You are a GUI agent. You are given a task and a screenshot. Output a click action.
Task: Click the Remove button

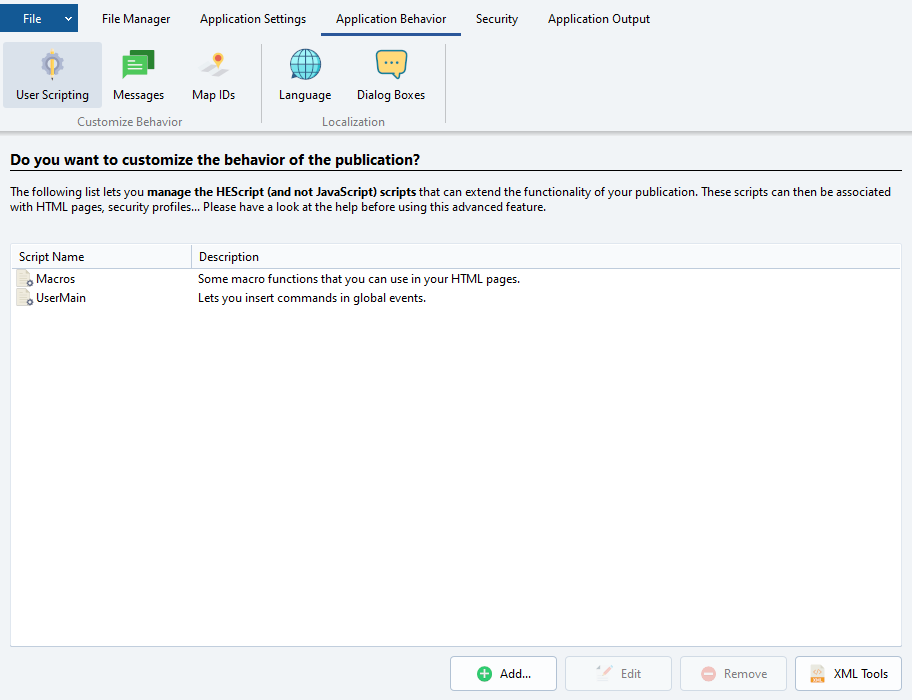tap(733, 674)
